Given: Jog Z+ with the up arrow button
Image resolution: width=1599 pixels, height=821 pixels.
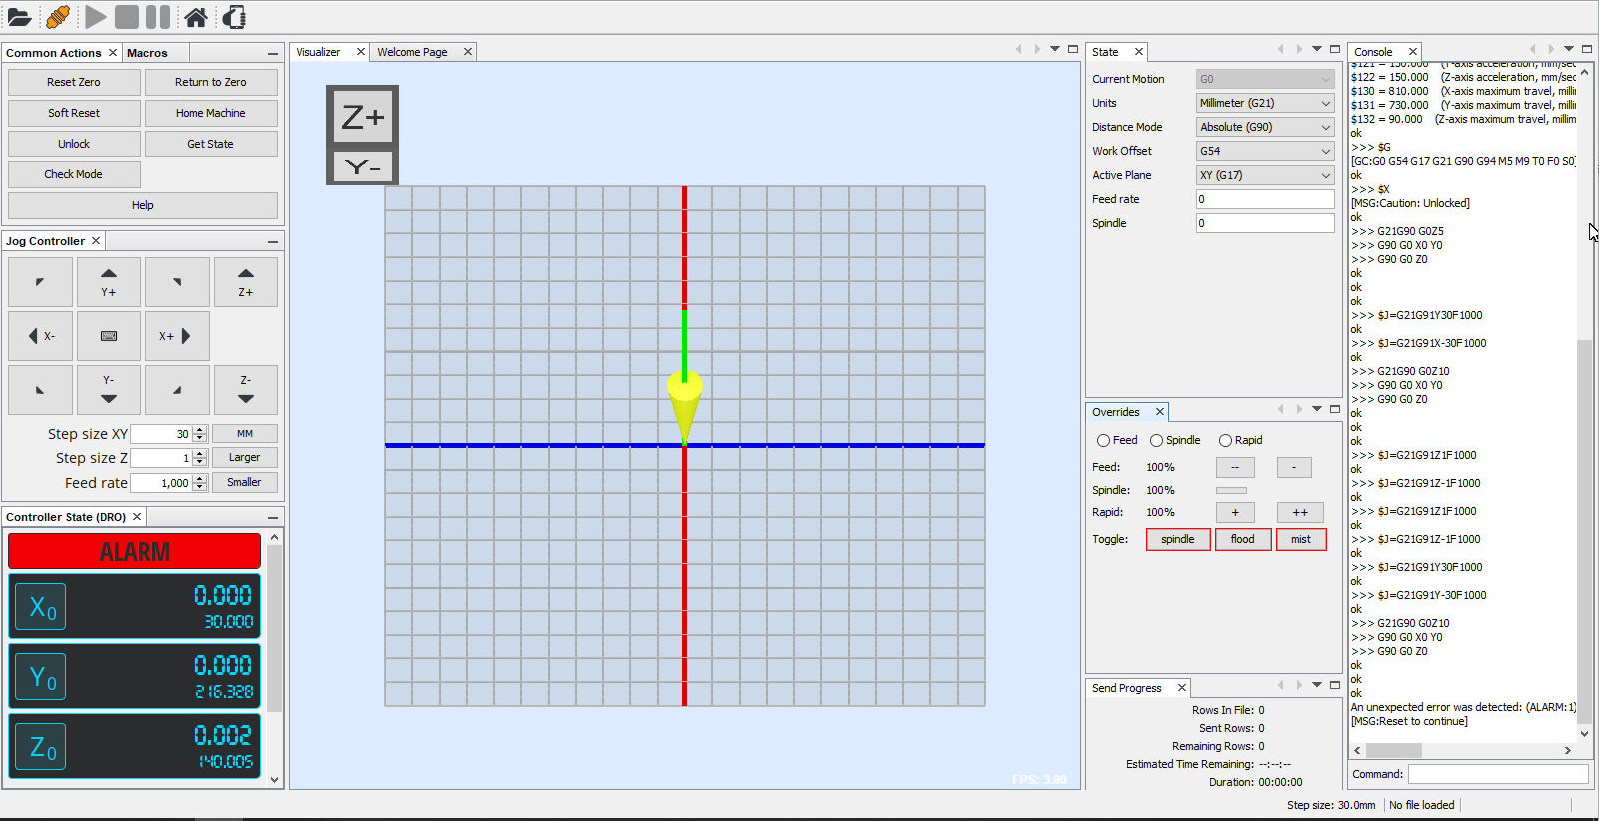Looking at the screenshot, I should 246,282.
